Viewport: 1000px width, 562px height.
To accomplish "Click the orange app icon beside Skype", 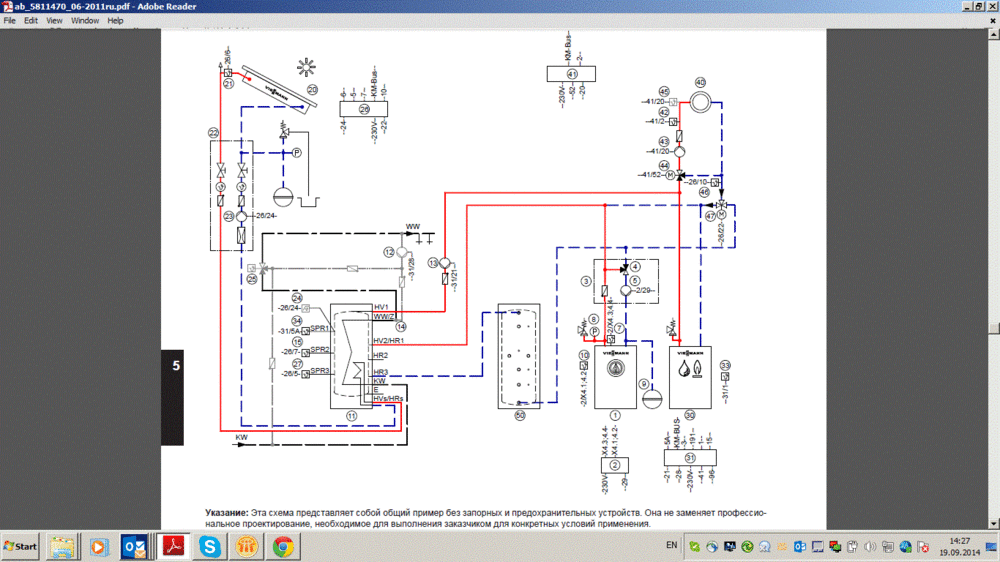I will 246,547.
